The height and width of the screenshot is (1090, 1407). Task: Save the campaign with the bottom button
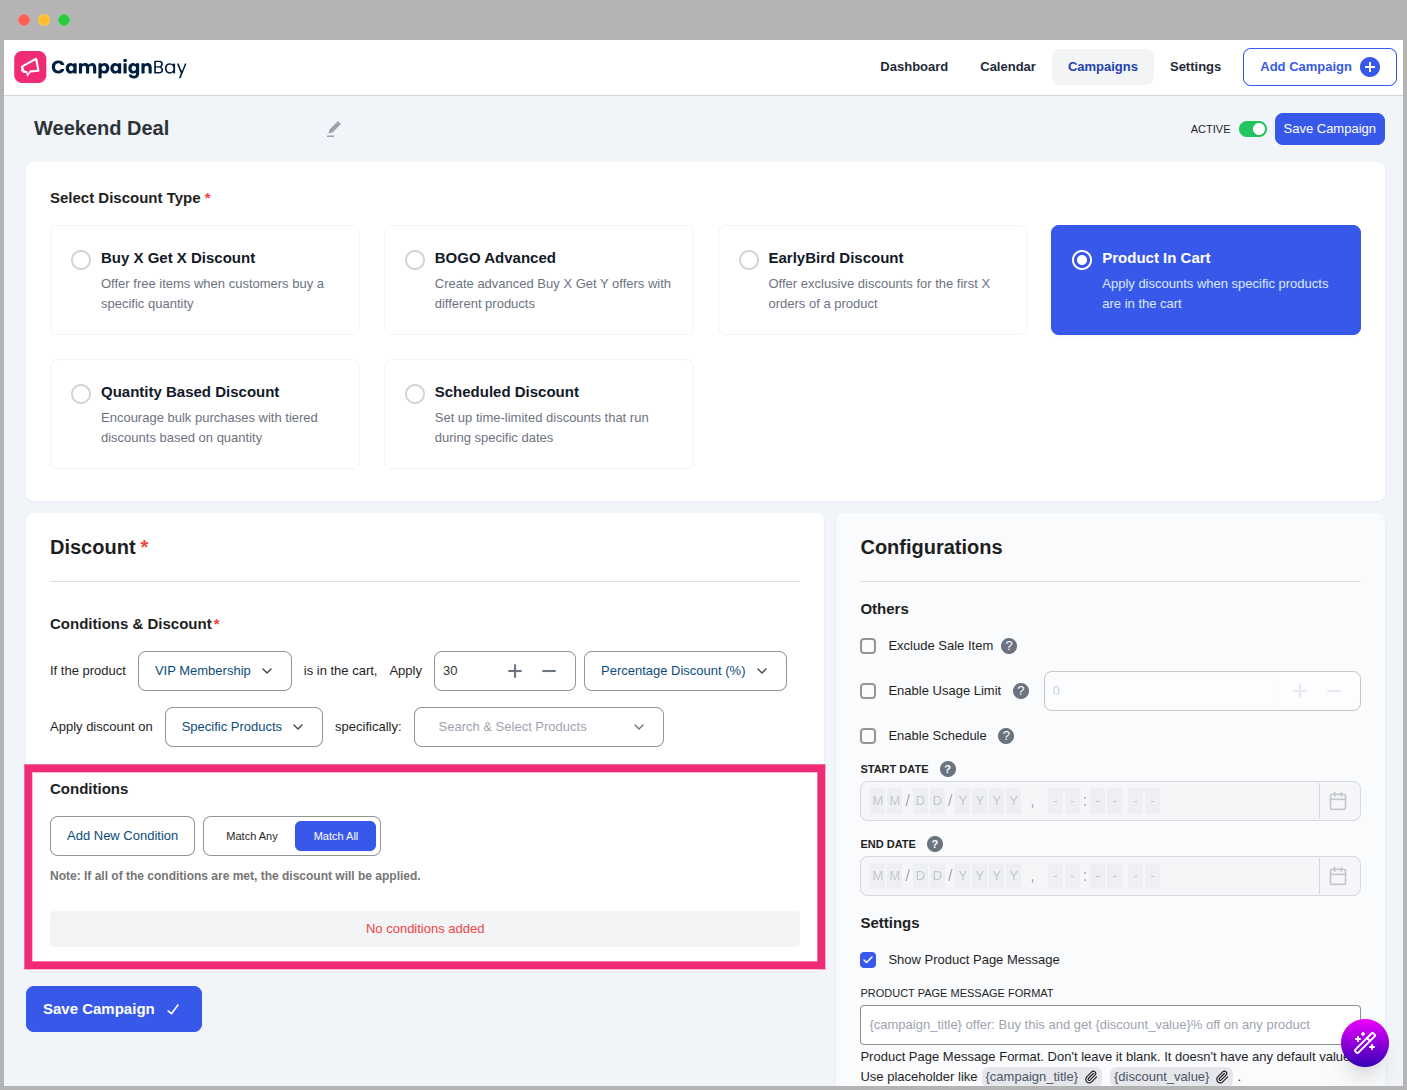click(x=113, y=1008)
